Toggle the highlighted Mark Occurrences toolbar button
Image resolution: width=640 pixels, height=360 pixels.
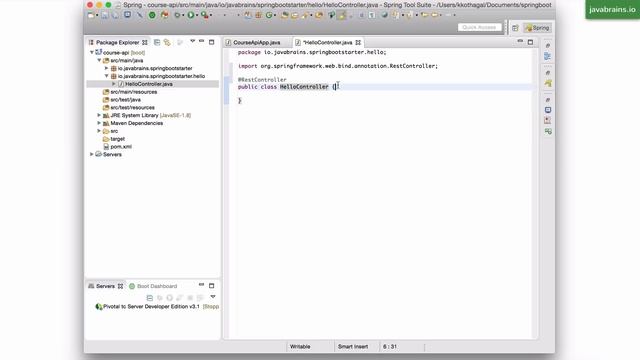(342, 15)
